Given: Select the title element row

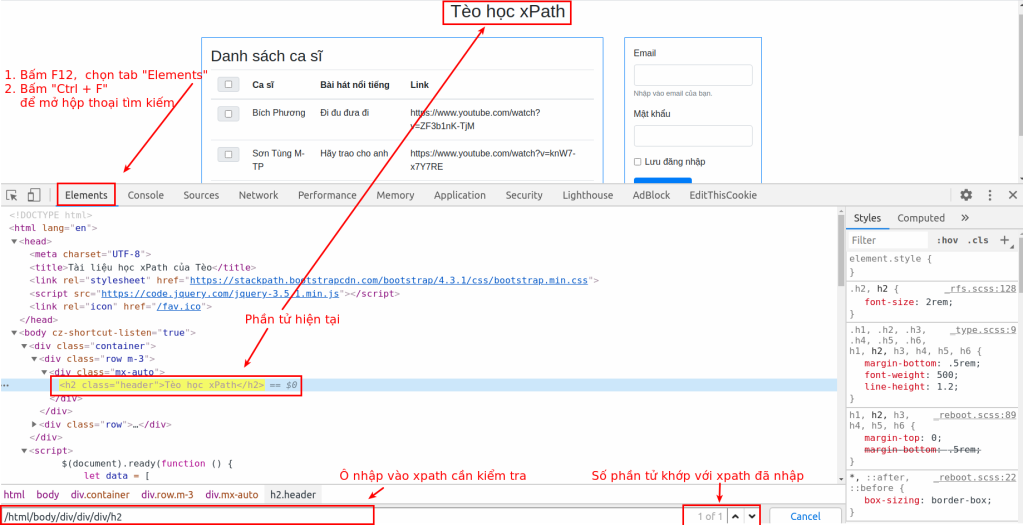Looking at the screenshot, I should (x=143, y=267).
